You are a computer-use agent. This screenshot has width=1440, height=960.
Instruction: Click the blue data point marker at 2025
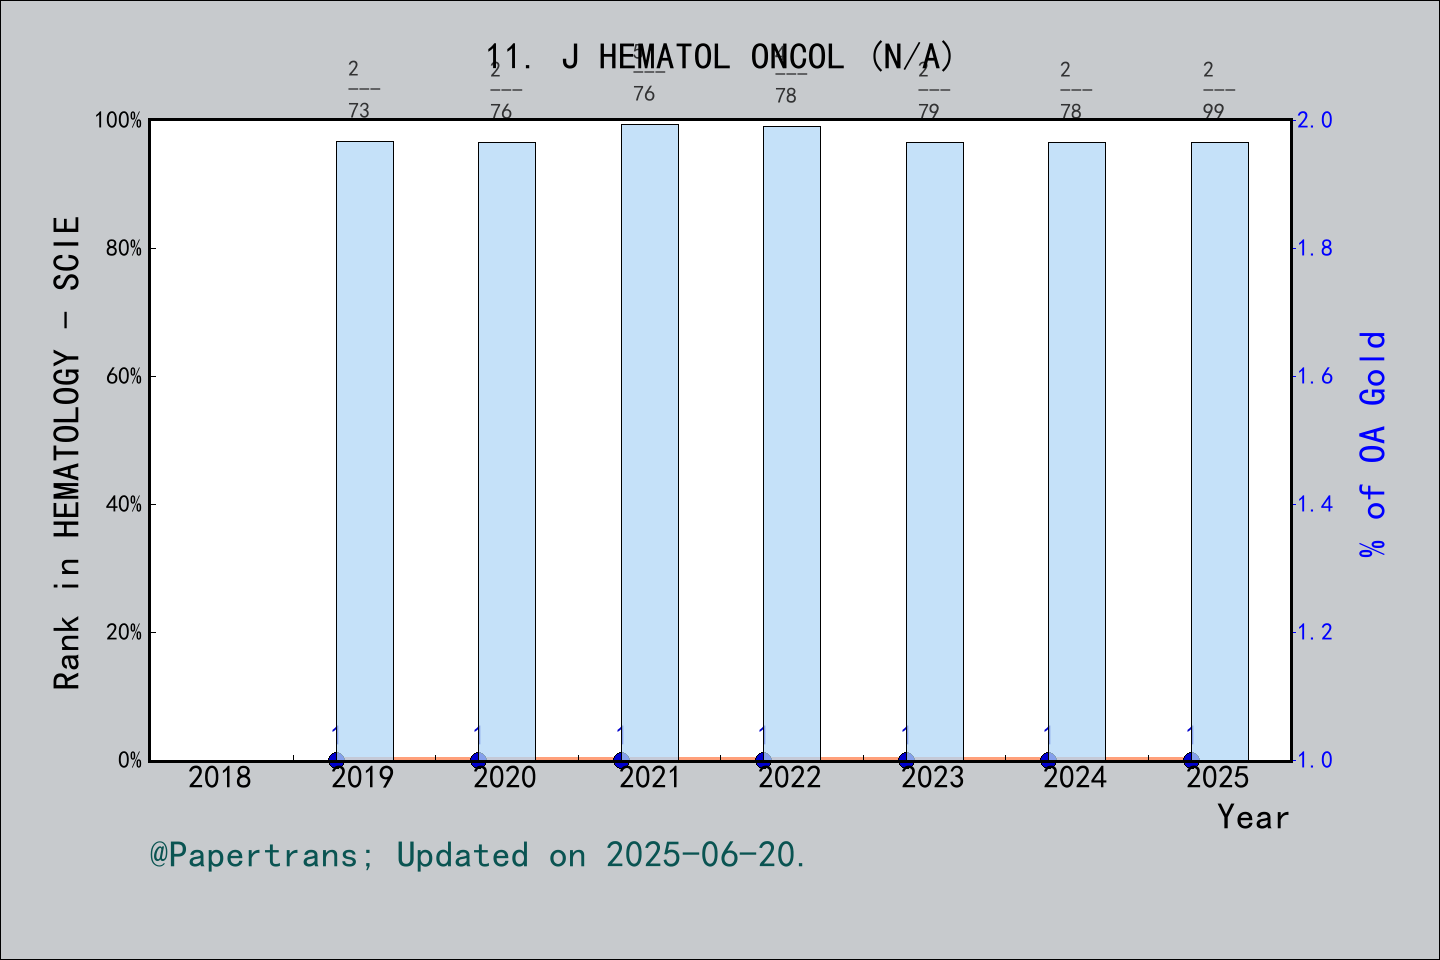coord(1190,759)
